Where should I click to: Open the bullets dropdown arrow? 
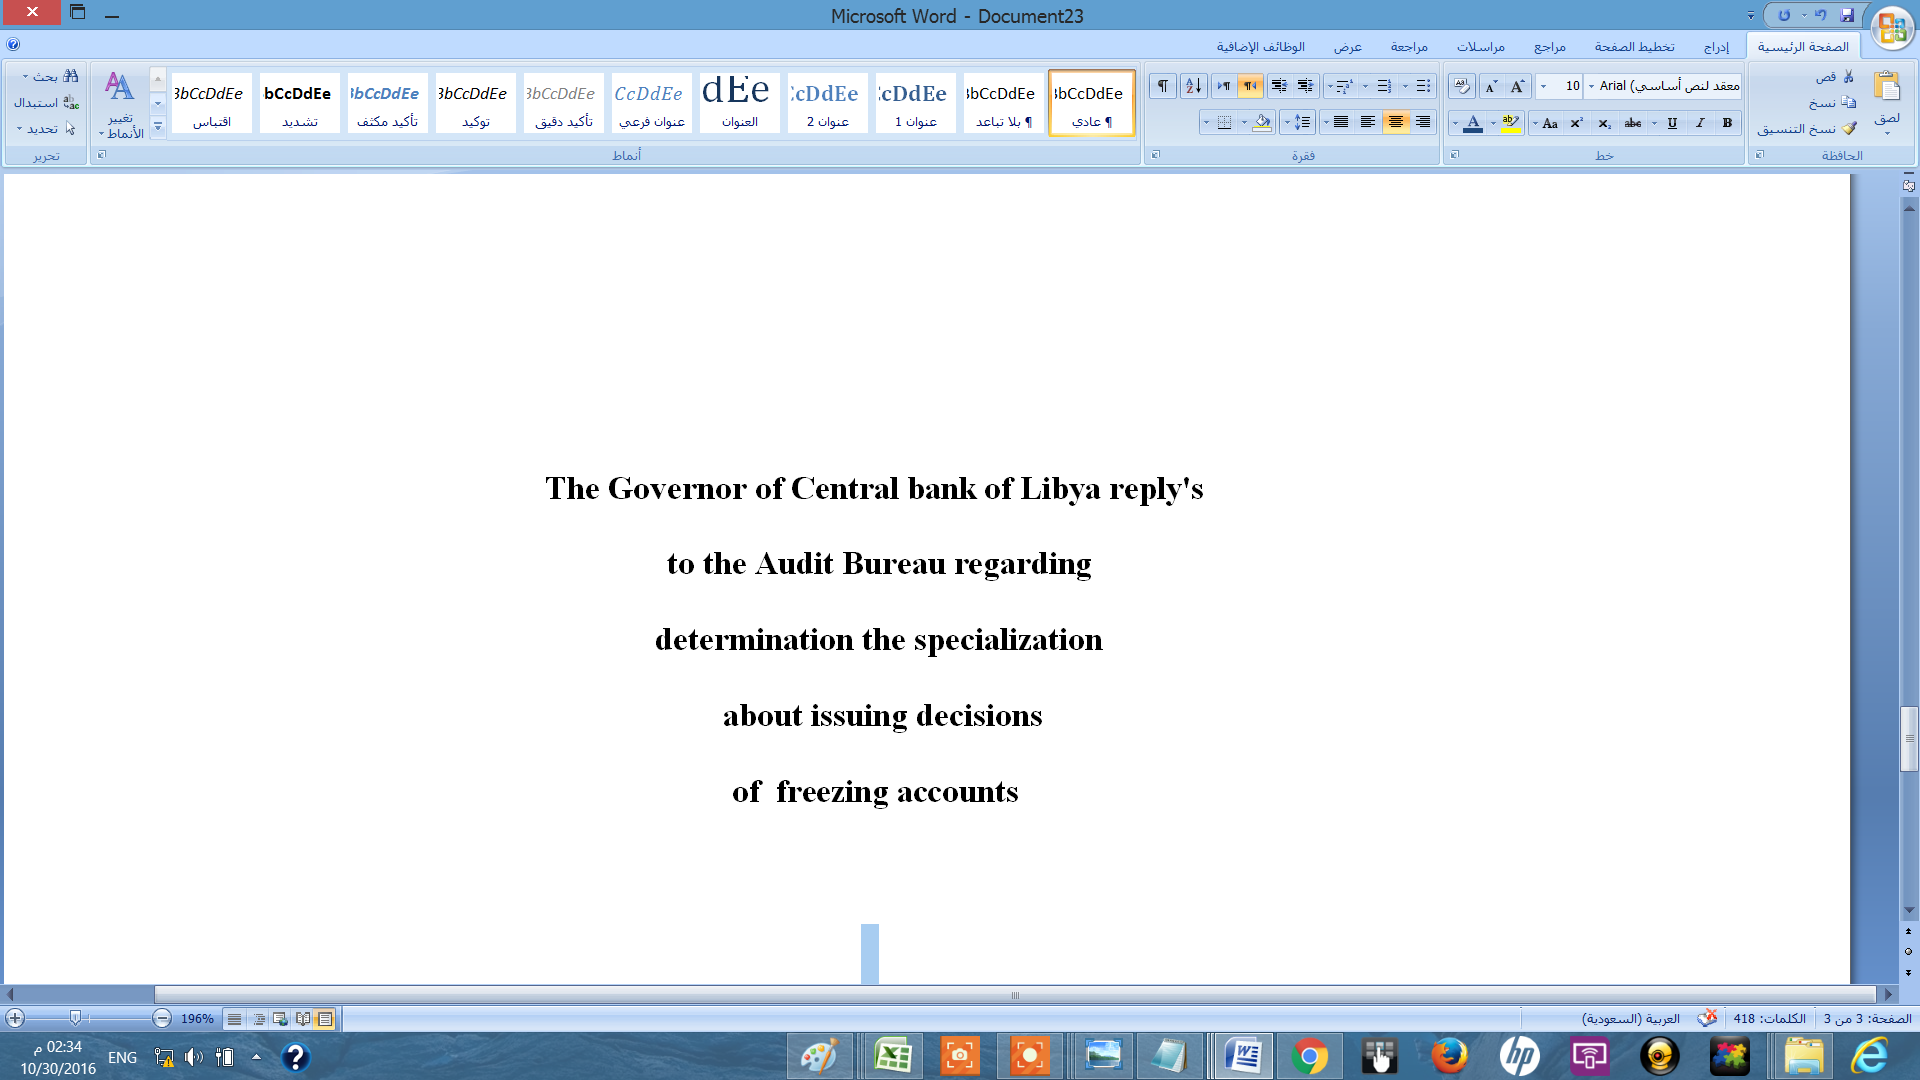click(1405, 86)
